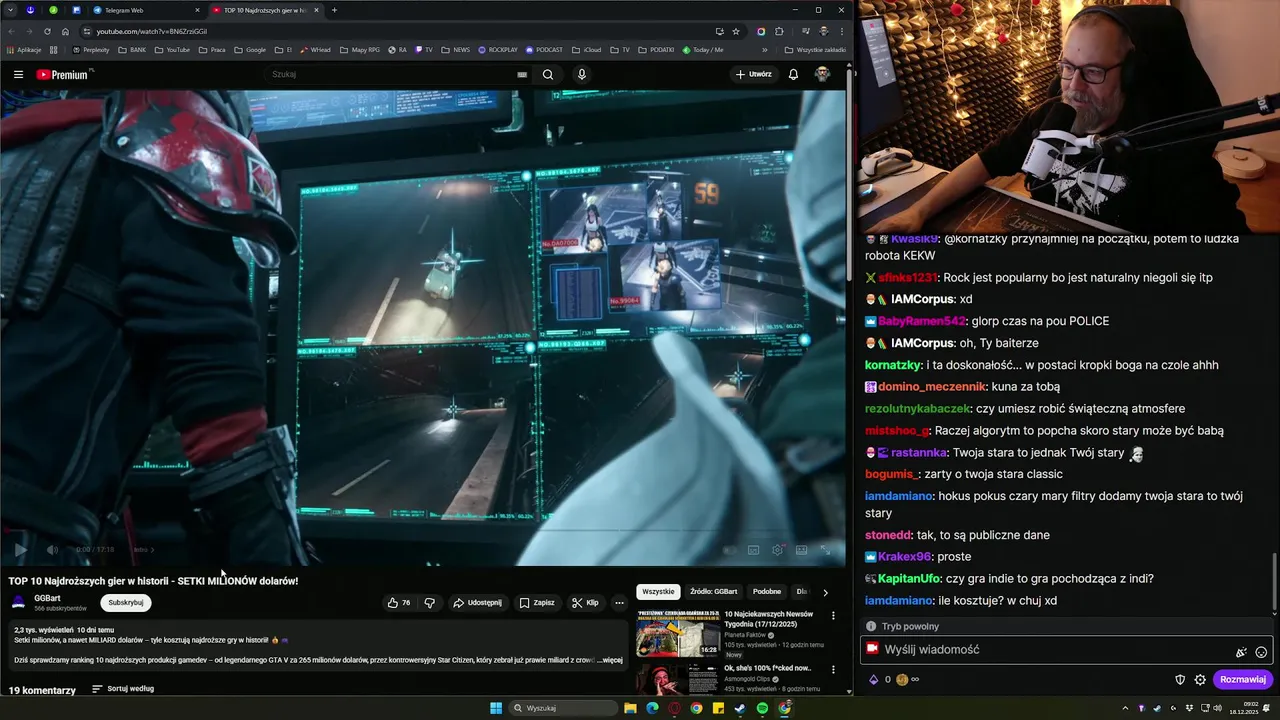The image size is (1280, 720).
Task: Expand more filter chips with right arrow
Action: coord(825,592)
